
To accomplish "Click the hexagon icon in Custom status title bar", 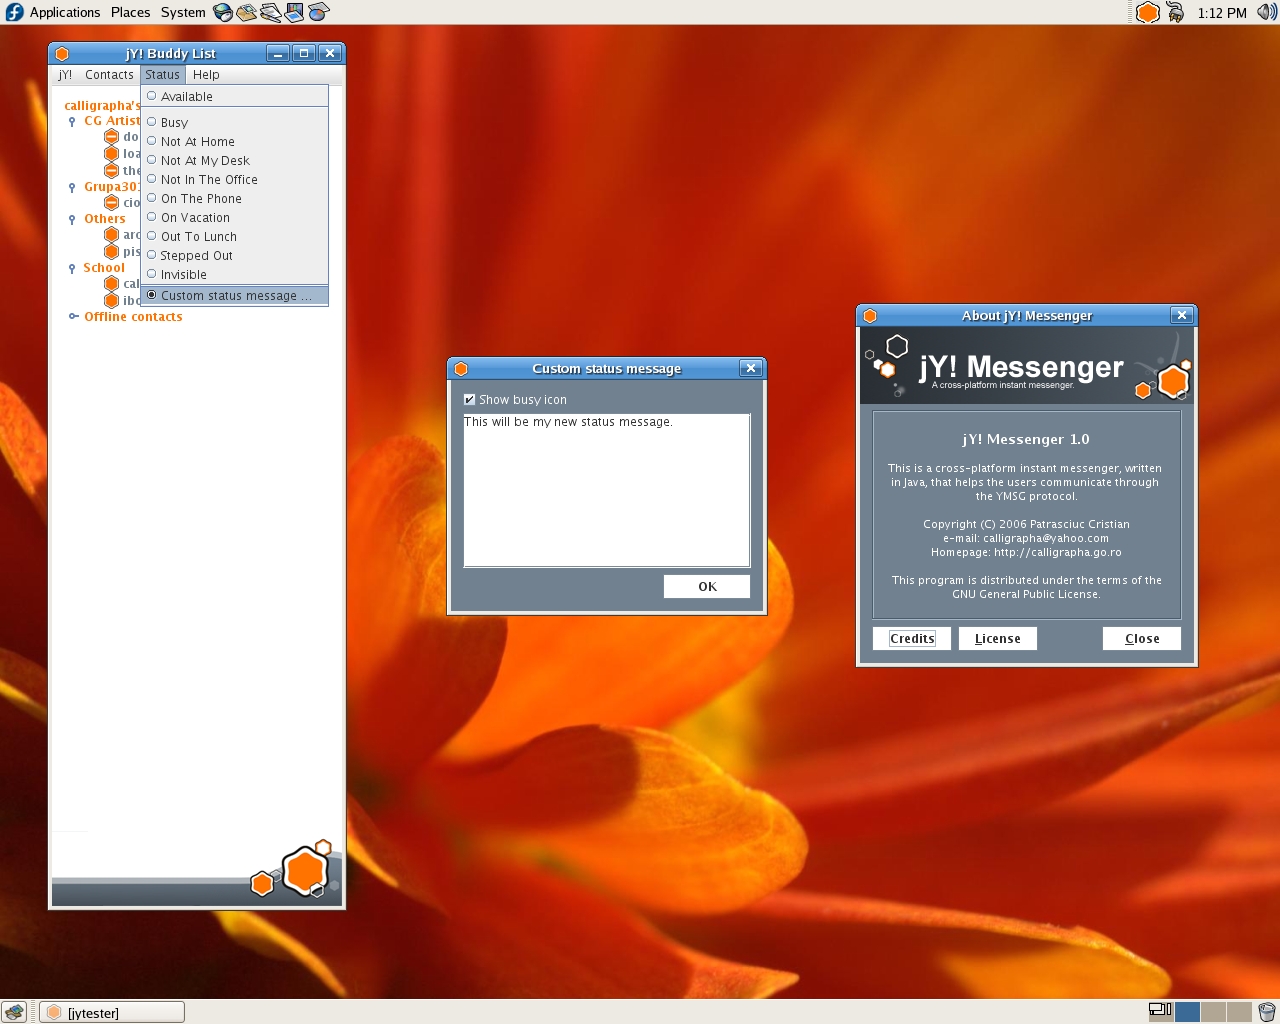I will point(461,368).
